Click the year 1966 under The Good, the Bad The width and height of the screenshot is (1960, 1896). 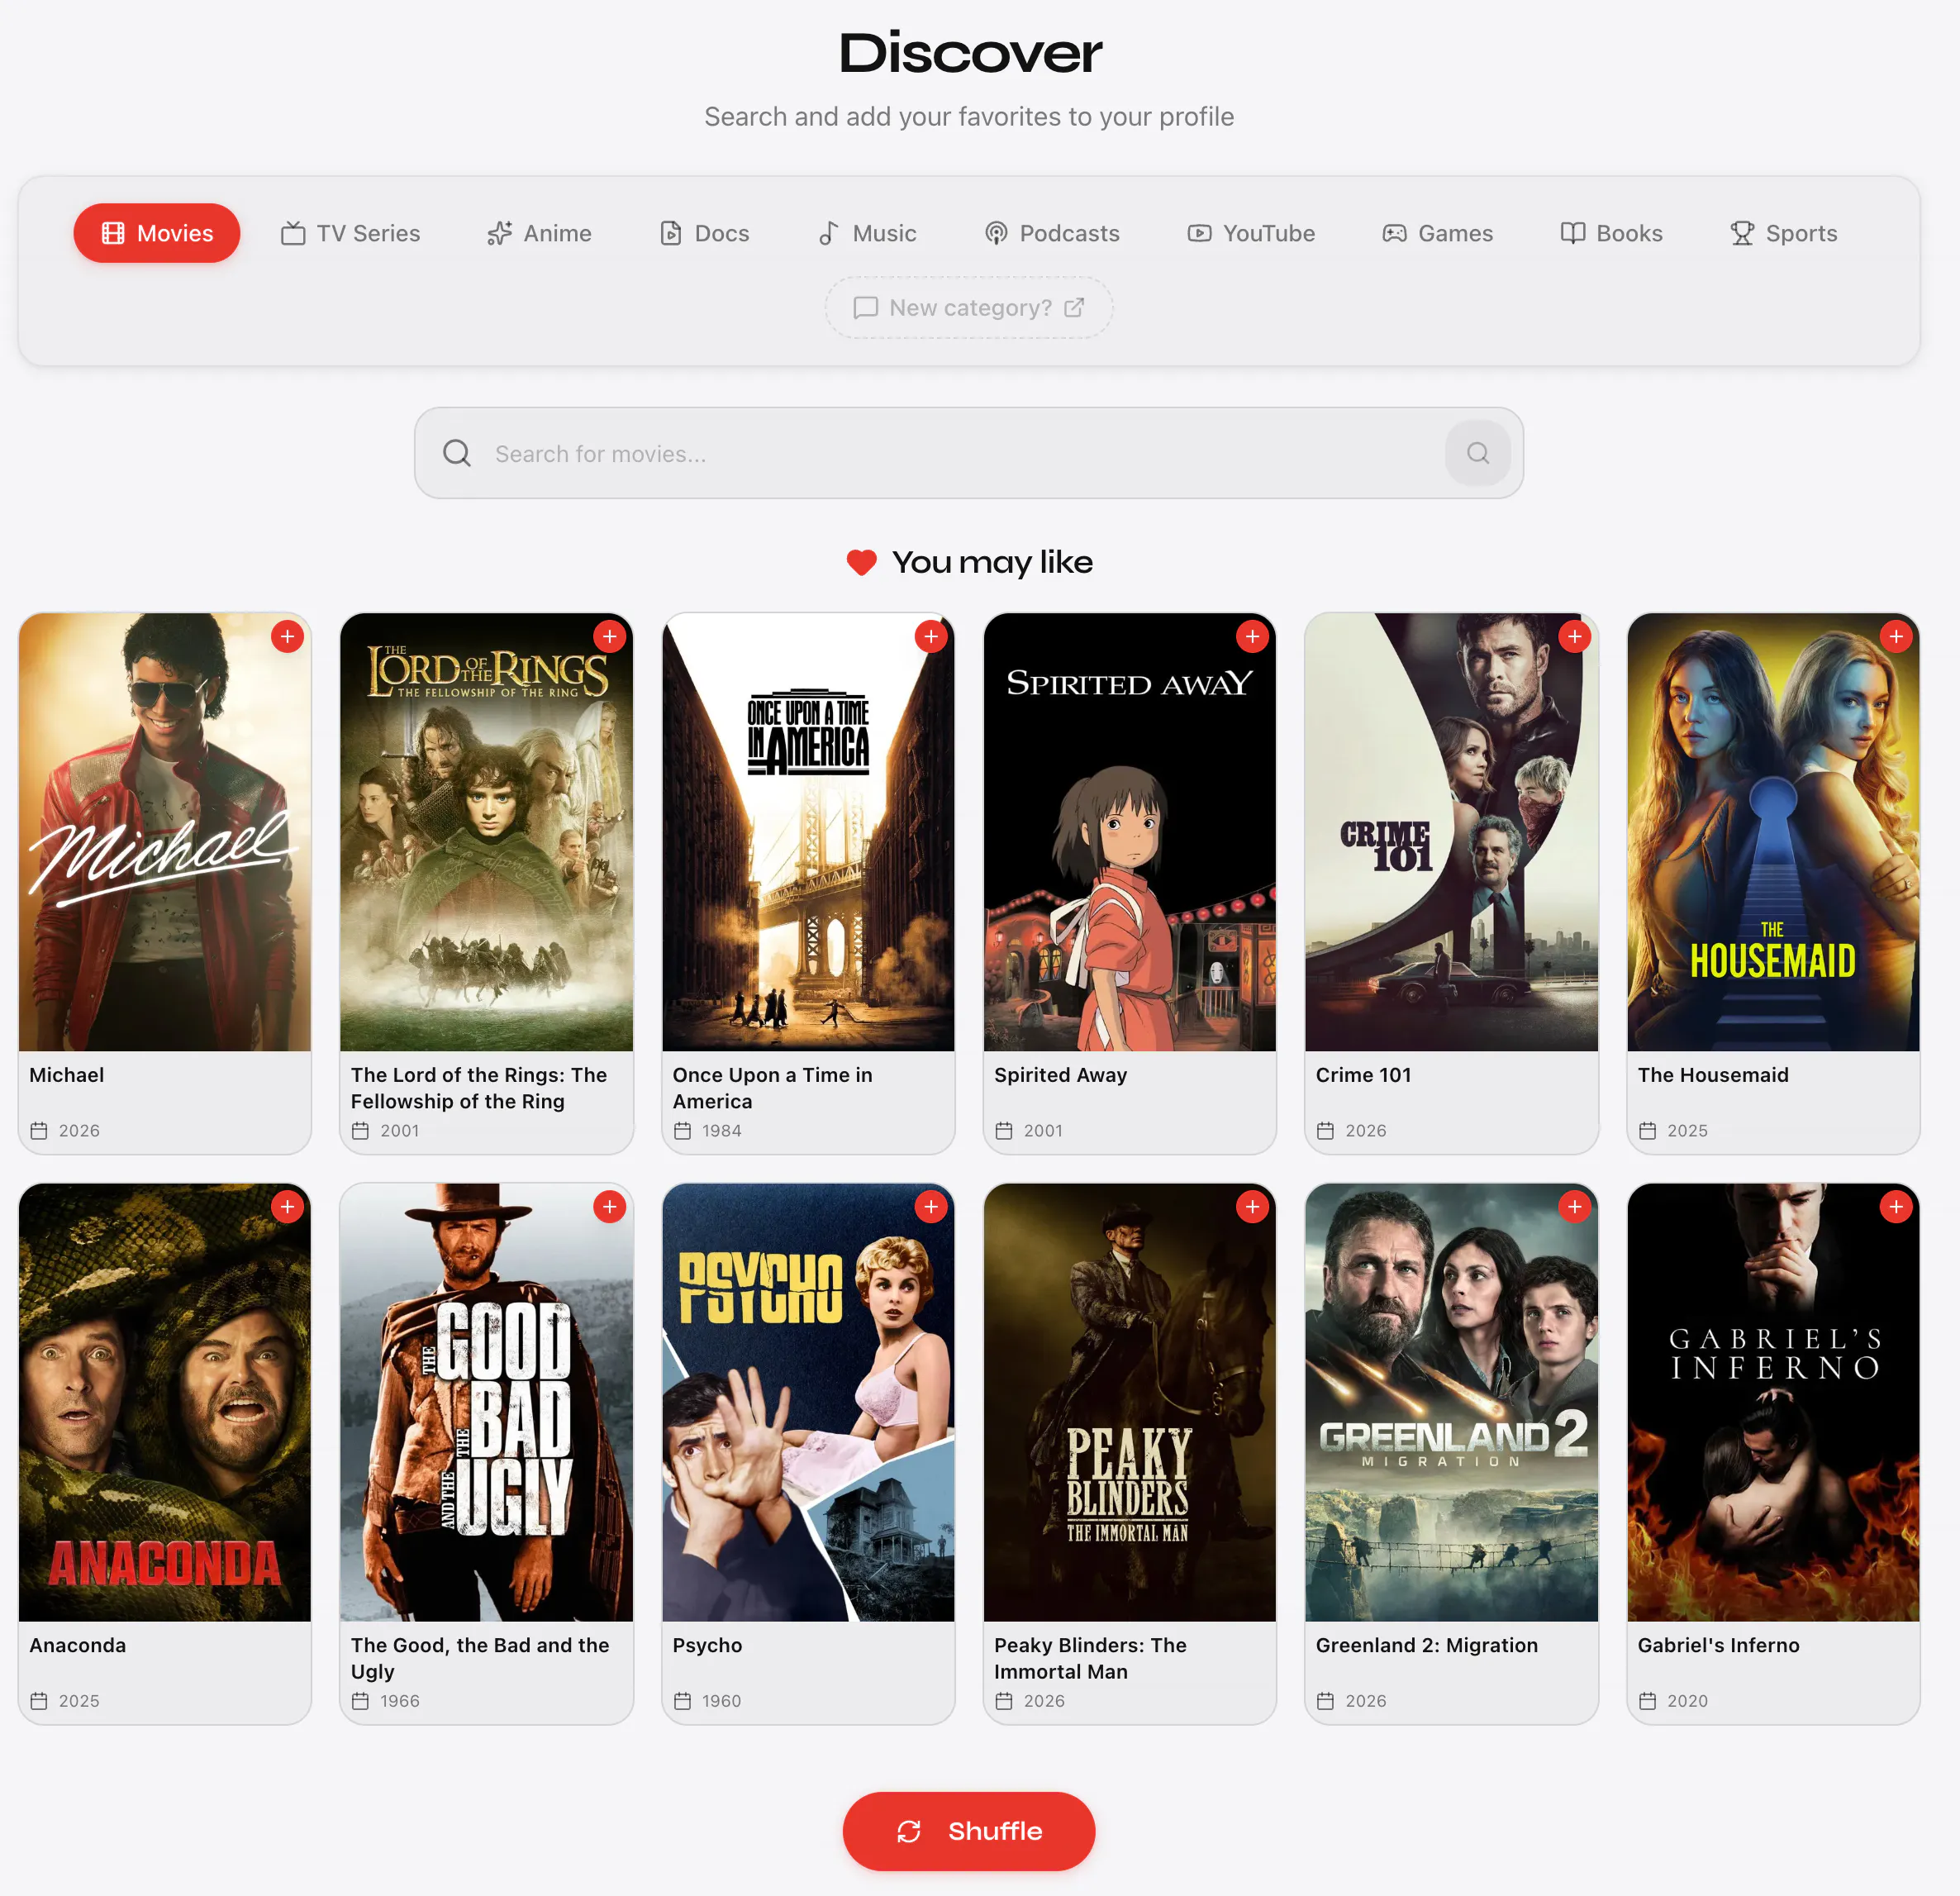[400, 1701]
